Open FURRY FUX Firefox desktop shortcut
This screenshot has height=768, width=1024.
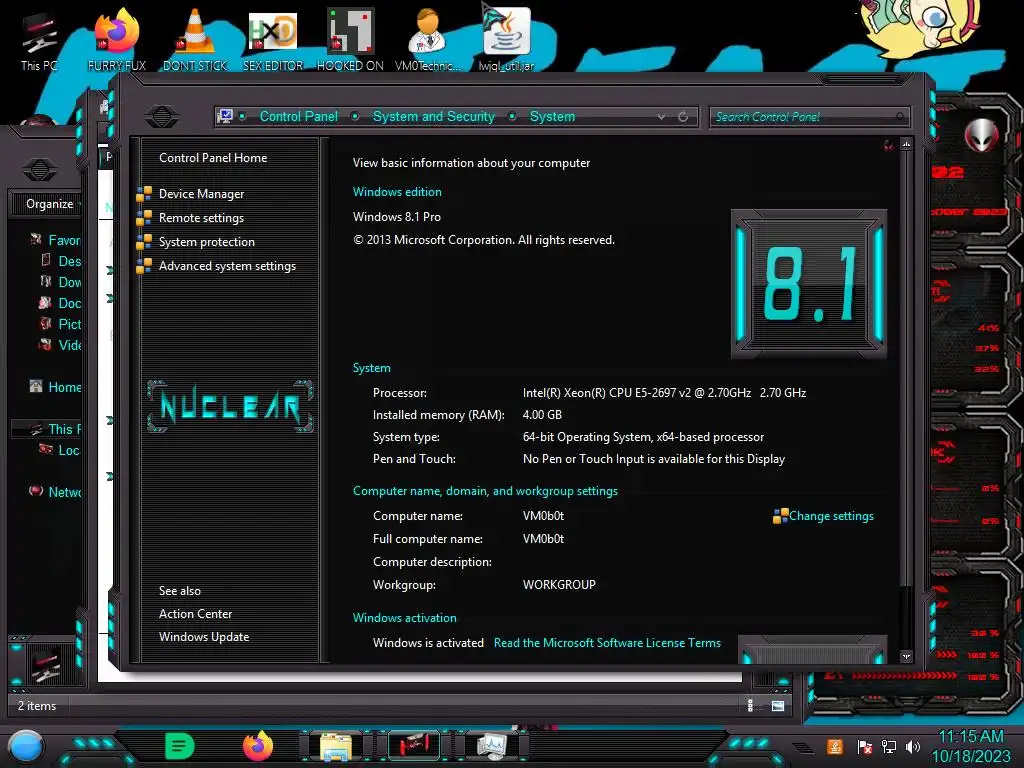pyautogui.click(x=117, y=40)
